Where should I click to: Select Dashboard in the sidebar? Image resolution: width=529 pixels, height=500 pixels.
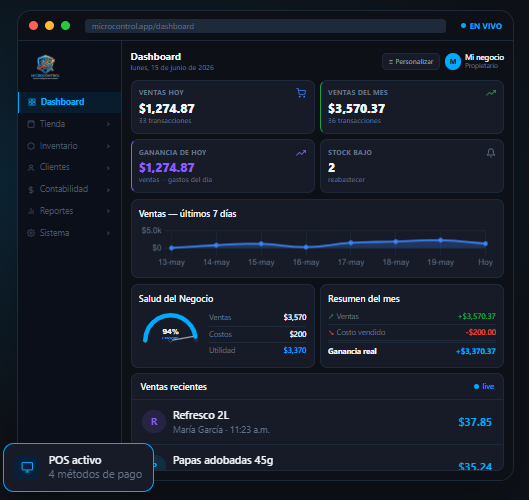(x=70, y=102)
